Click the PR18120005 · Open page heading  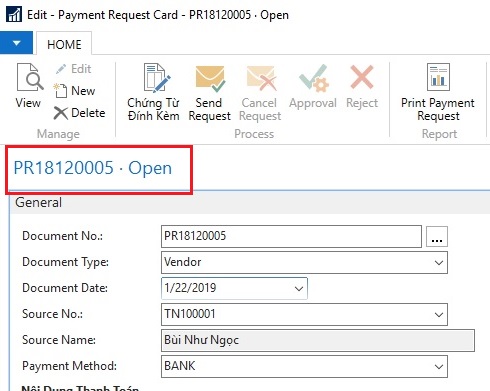tap(93, 168)
